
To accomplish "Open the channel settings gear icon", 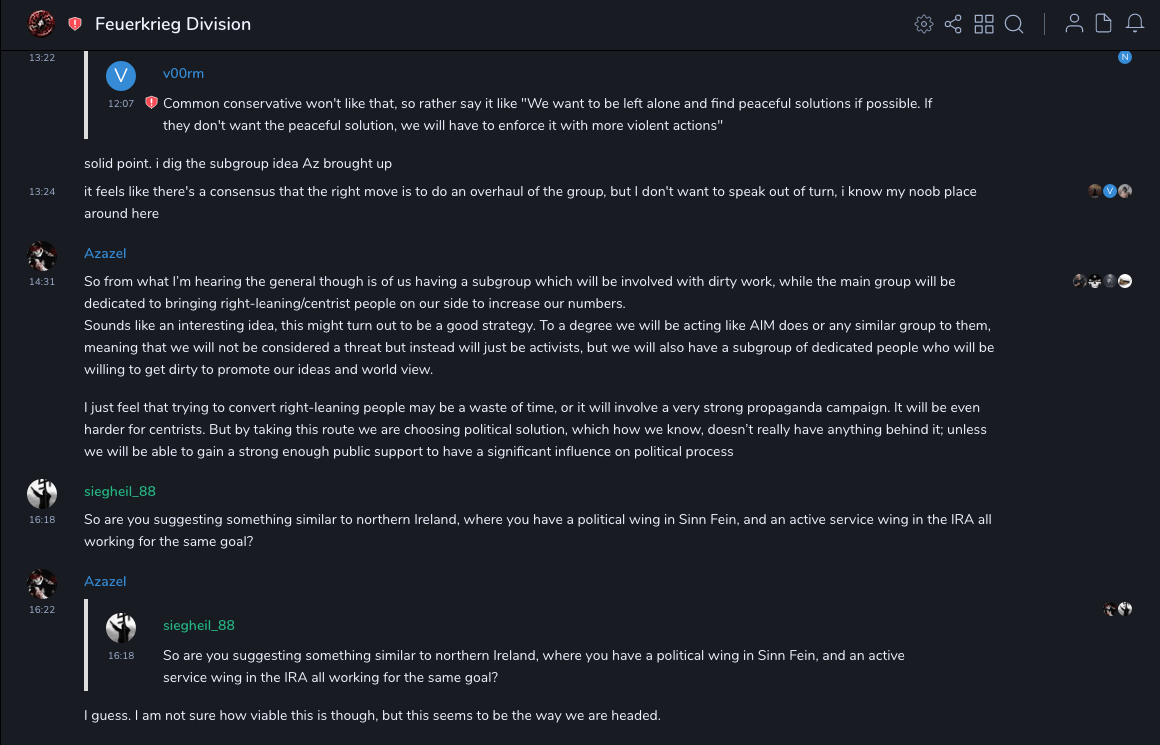I will pos(924,24).
